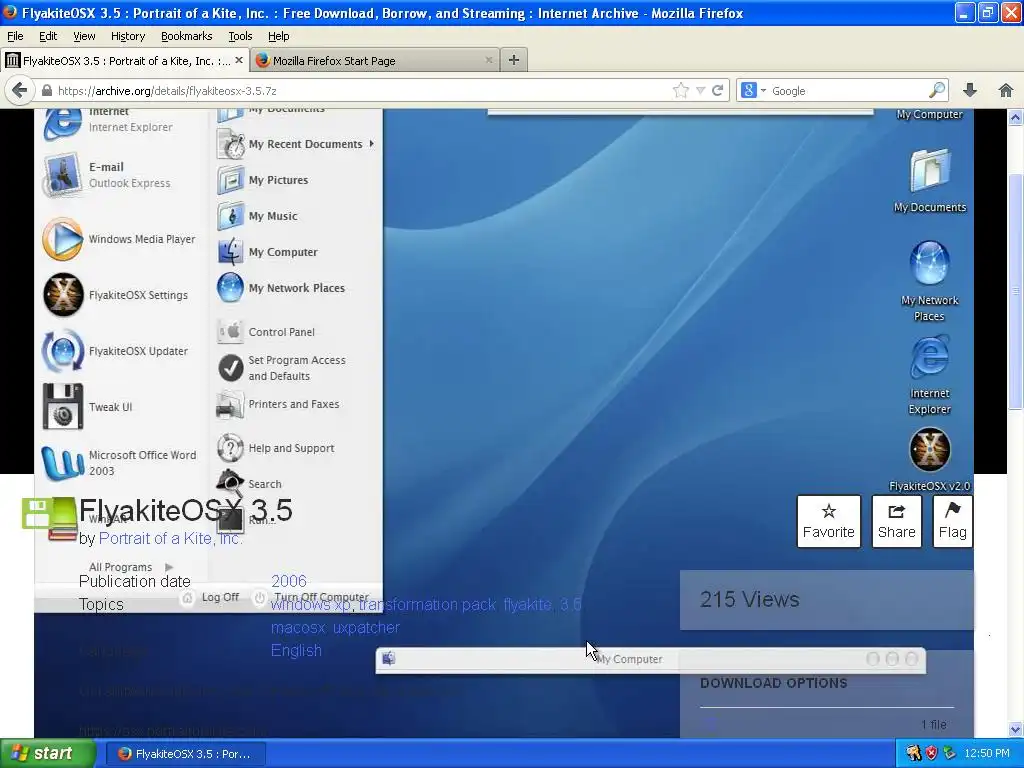Open the Downloads arrow in Firefox toolbar
Screen dimensions: 1024x768
tap(970, 90)
